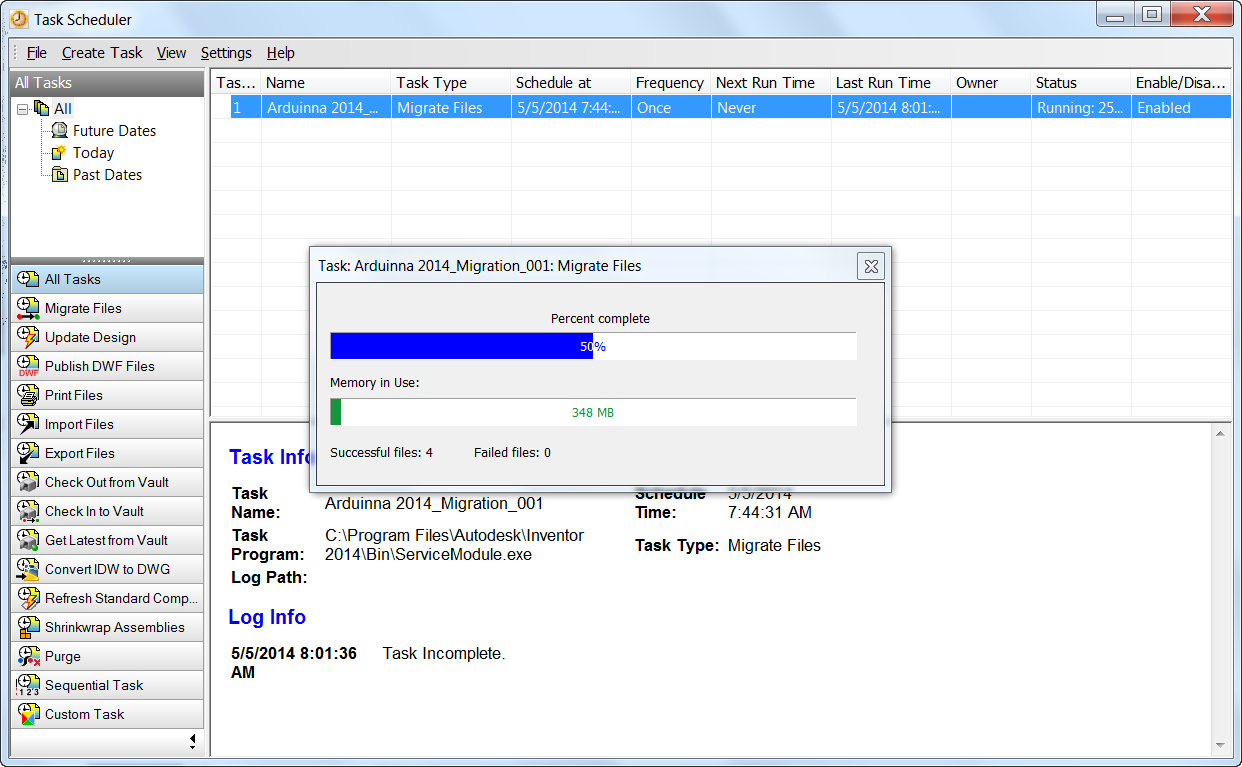
Task: Click the Task Scheduler title bar icon
Action: click(19, 19)
